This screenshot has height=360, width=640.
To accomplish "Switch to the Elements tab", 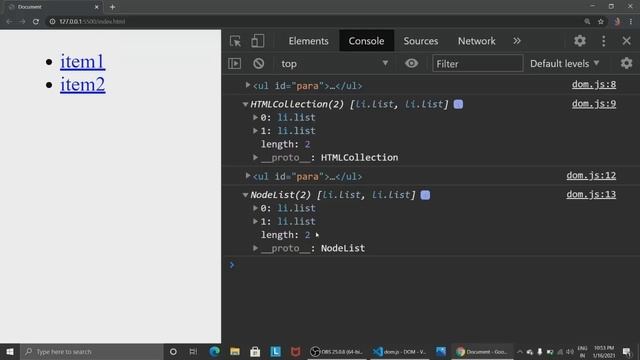I will coord(308,41).
